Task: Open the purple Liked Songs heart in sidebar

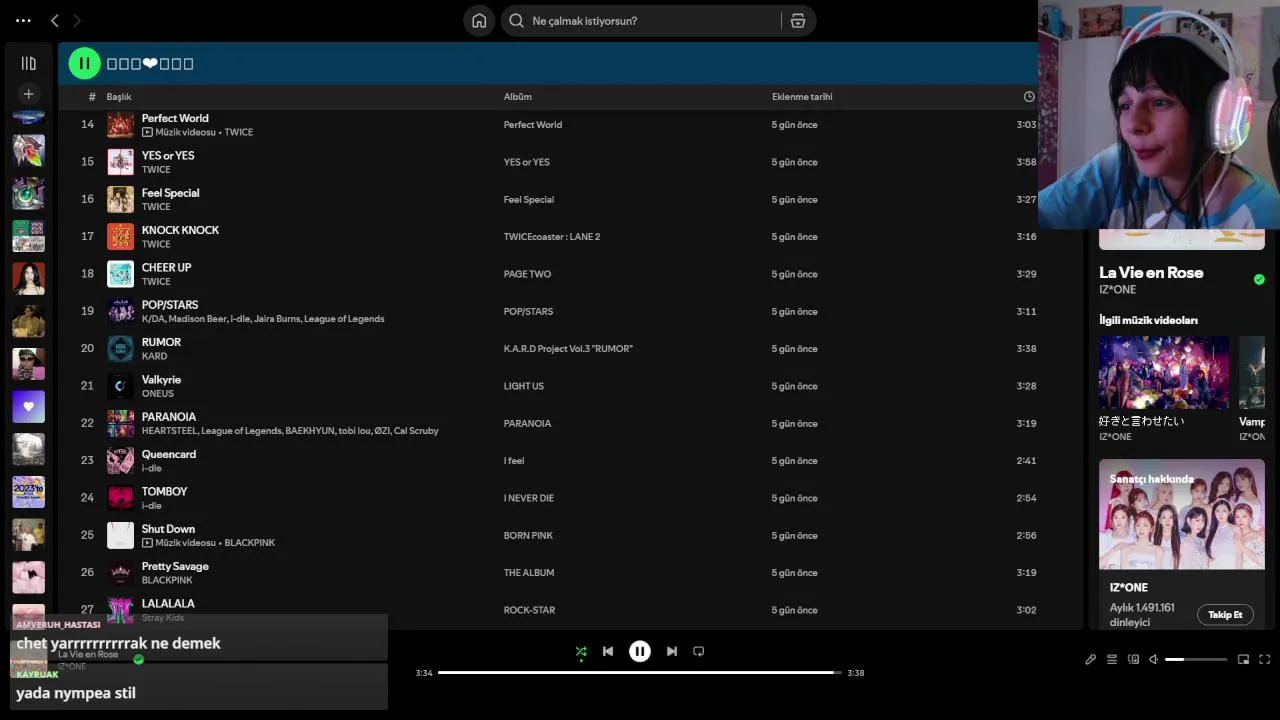Action: coord(28,406)
